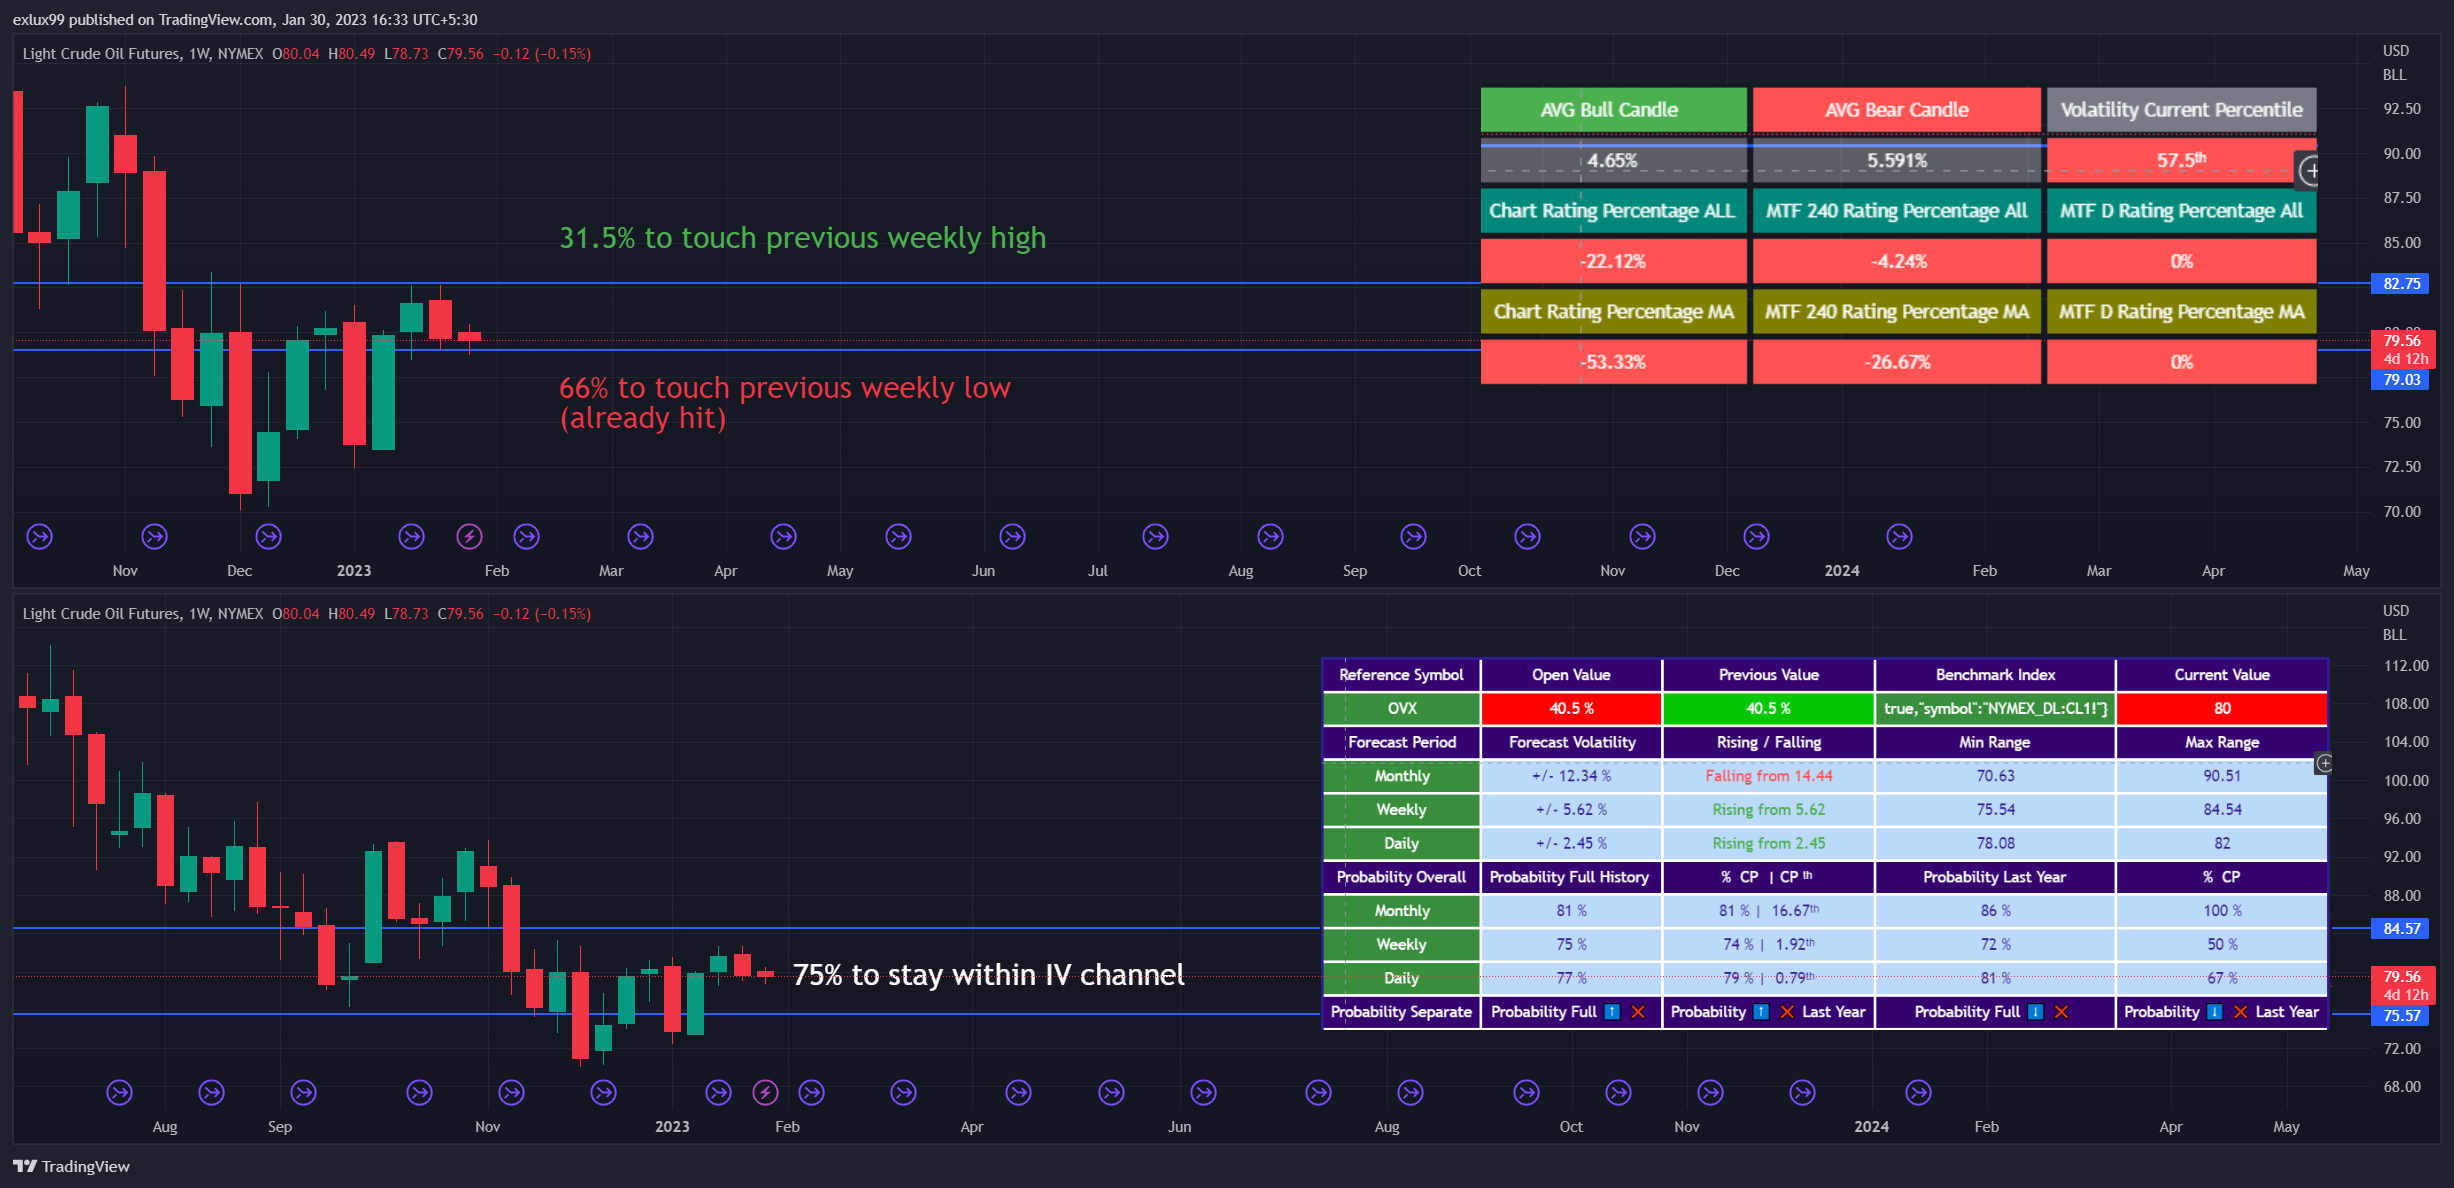
Task: Click the +/- 12.34 % forecast volatility cell
Action: point(1571,776)
